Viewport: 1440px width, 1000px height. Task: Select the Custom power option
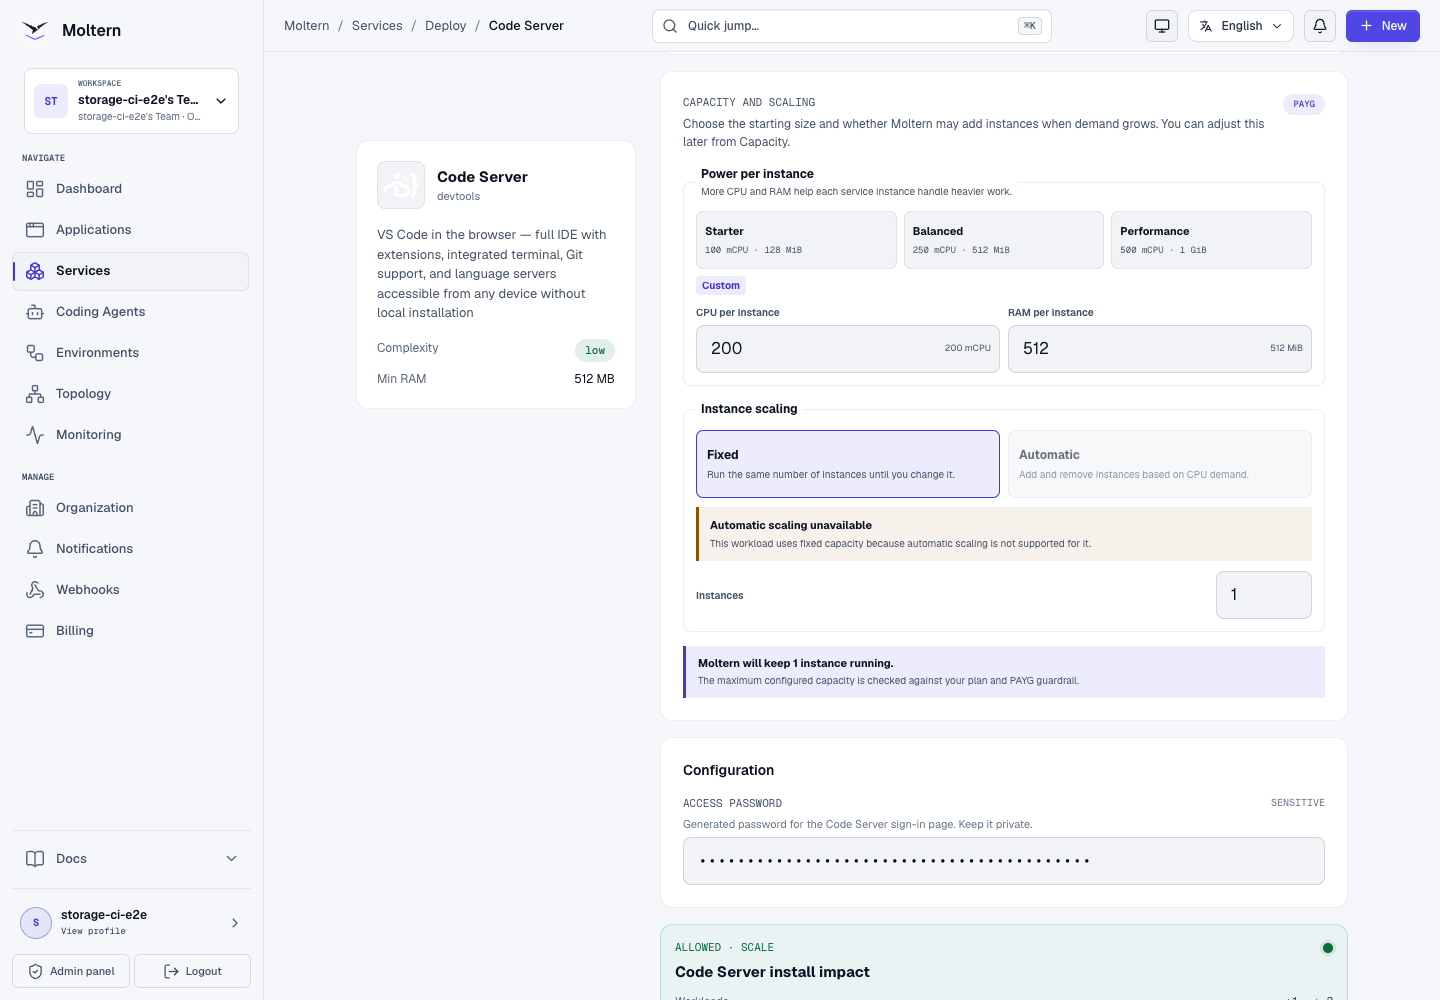pyautogui.click(x=721, y=286)
